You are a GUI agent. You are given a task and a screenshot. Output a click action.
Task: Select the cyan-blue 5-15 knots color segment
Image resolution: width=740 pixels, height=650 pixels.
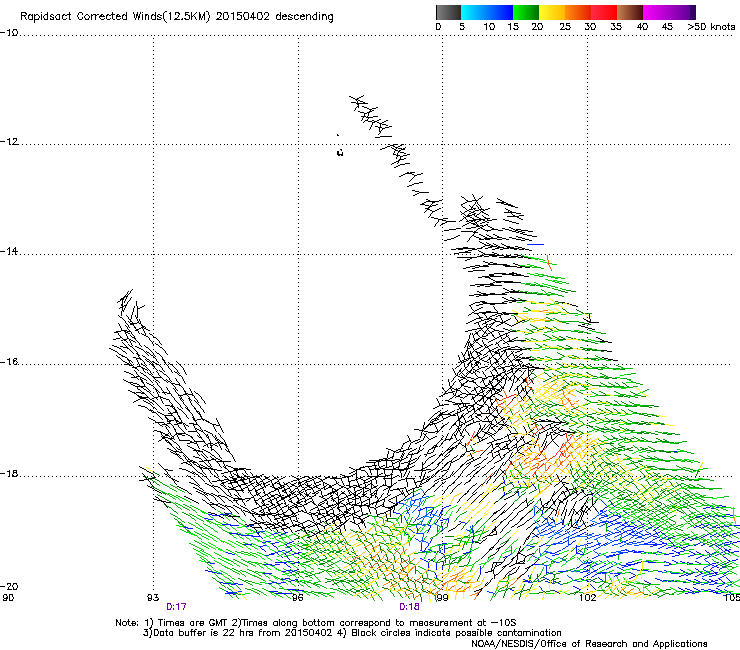coord(487,12)
